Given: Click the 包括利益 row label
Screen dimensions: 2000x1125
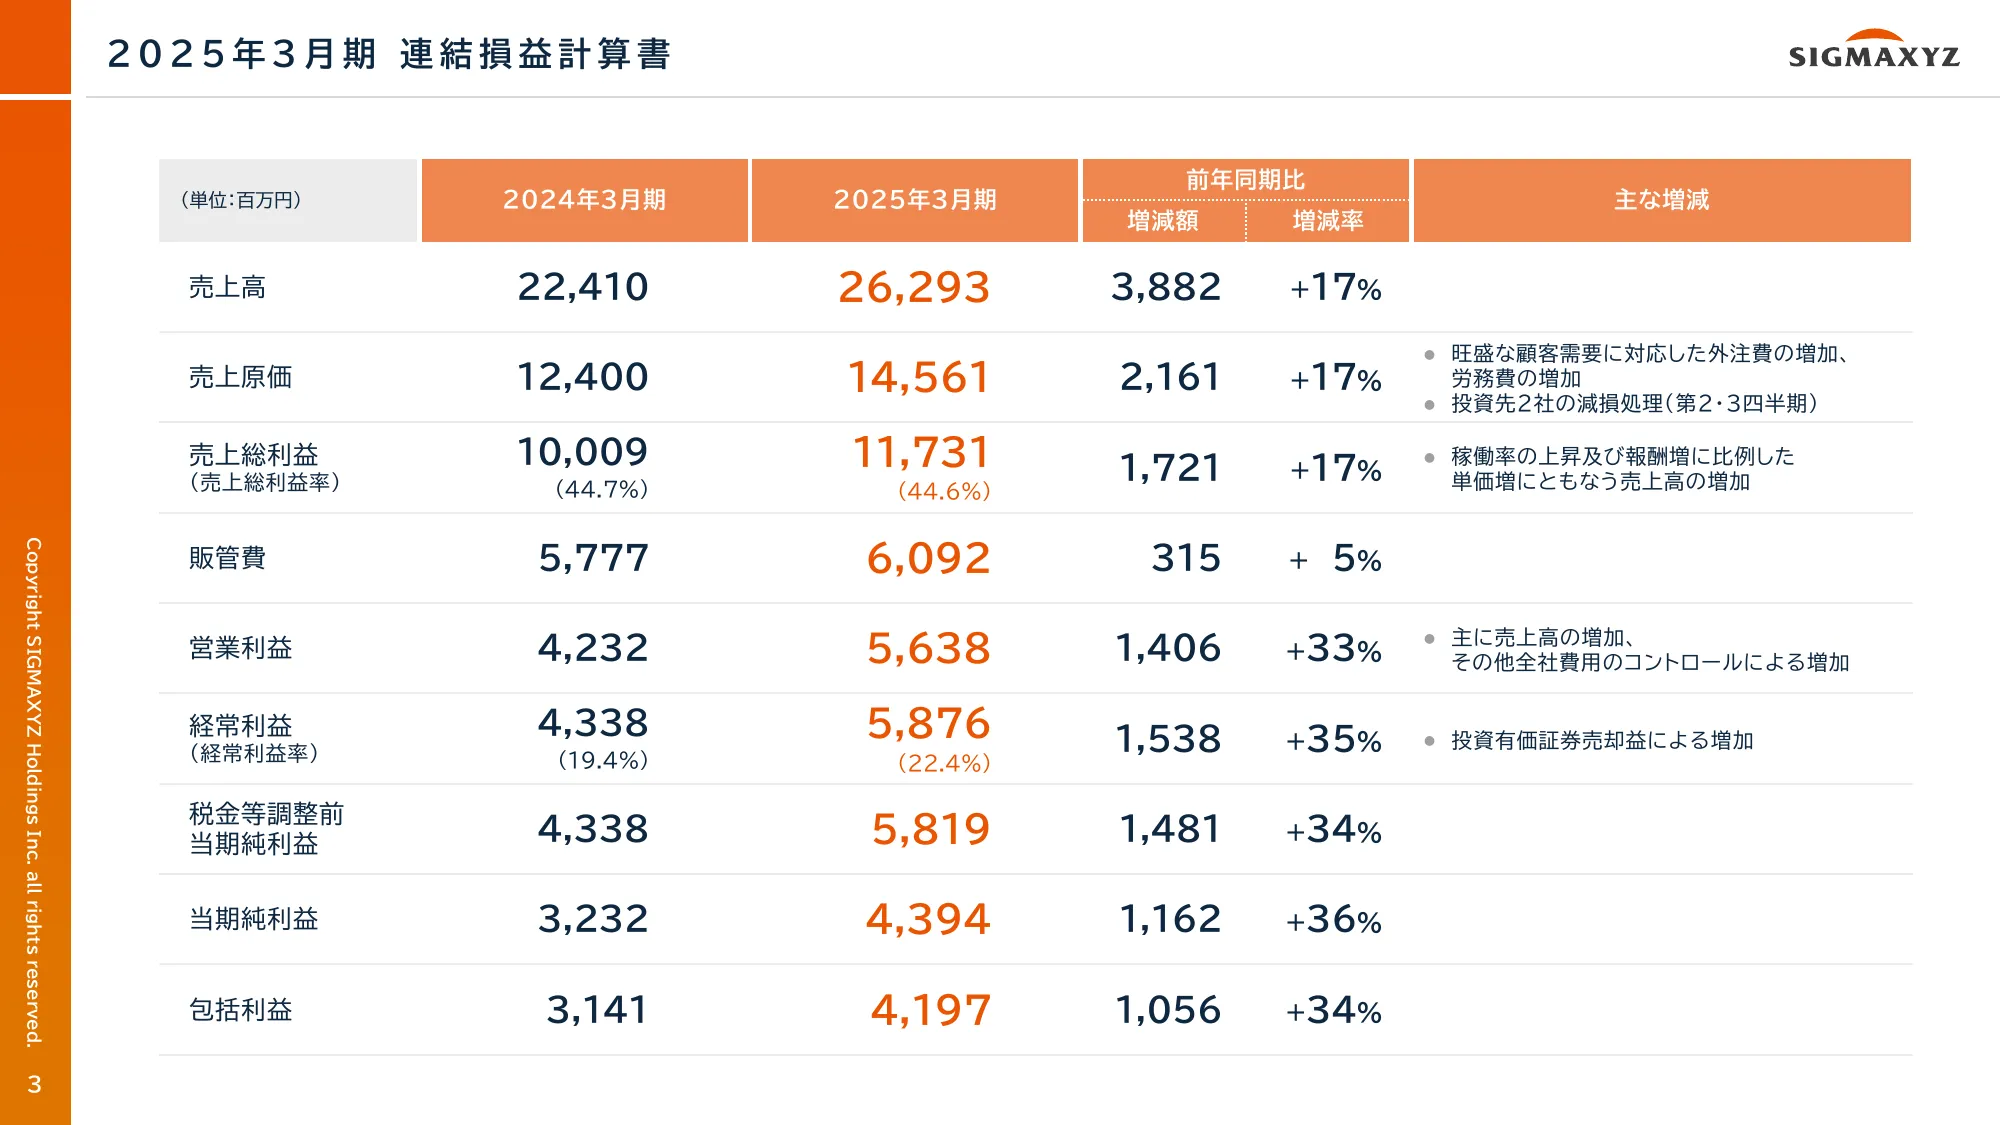Looking at the screenshot, I should coord(240,1010).
